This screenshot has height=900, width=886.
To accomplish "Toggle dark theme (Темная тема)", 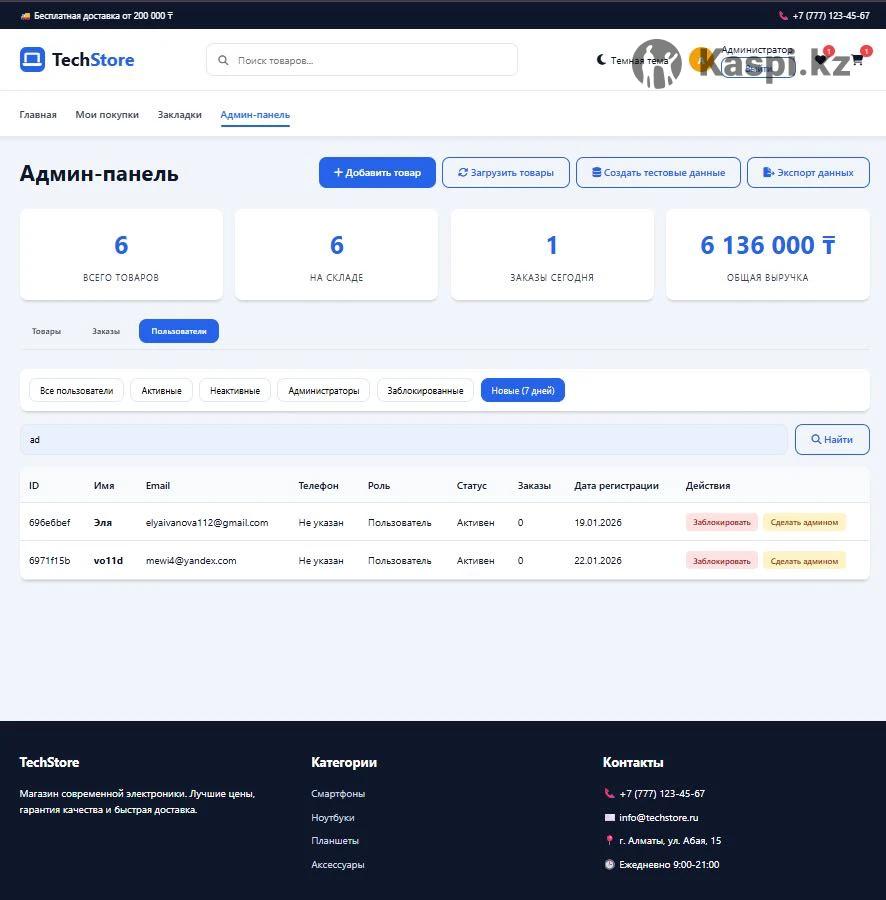I will tap(632, 60).
